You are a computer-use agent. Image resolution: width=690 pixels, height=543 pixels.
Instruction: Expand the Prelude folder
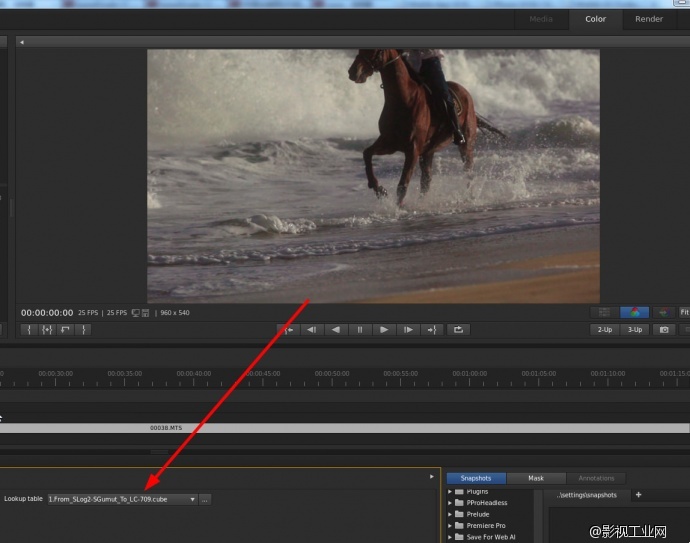click(x=450, y=514)
